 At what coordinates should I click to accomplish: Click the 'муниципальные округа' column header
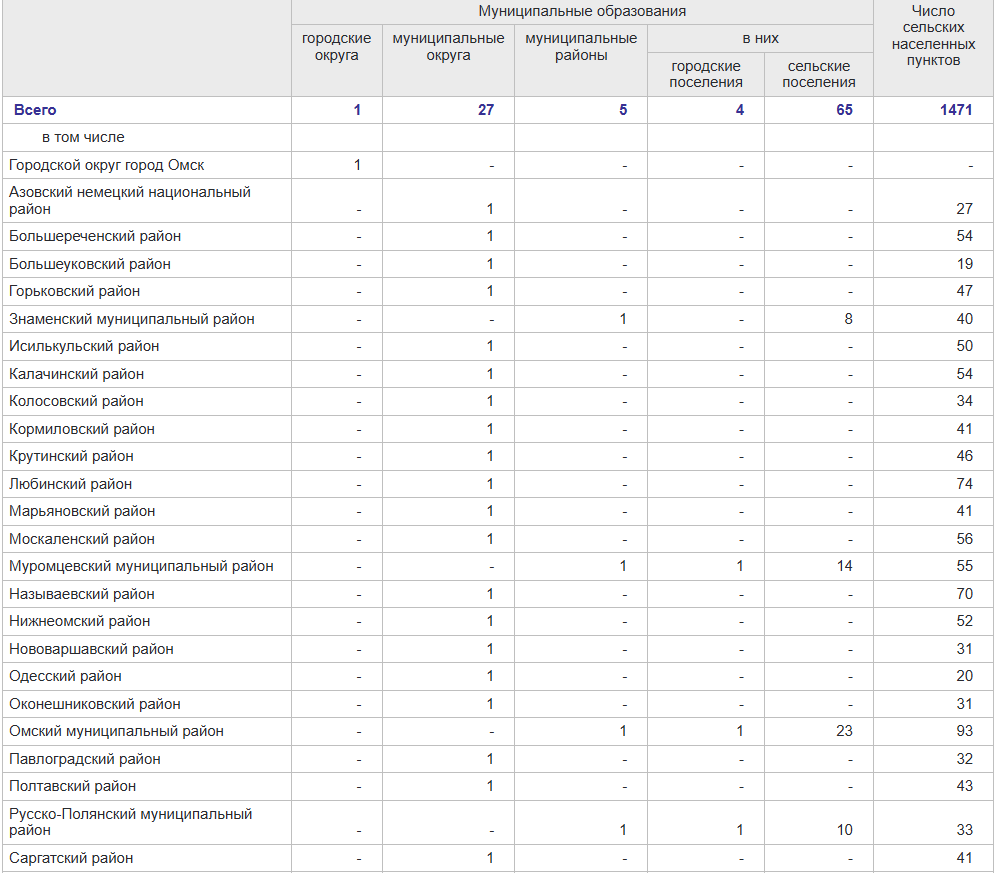(x=448, y=47)
